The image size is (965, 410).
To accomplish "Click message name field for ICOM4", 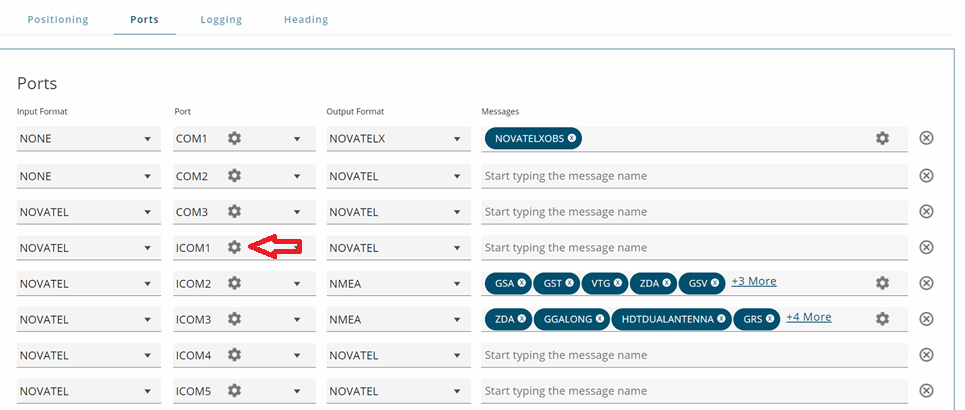I will coord(694,355).
